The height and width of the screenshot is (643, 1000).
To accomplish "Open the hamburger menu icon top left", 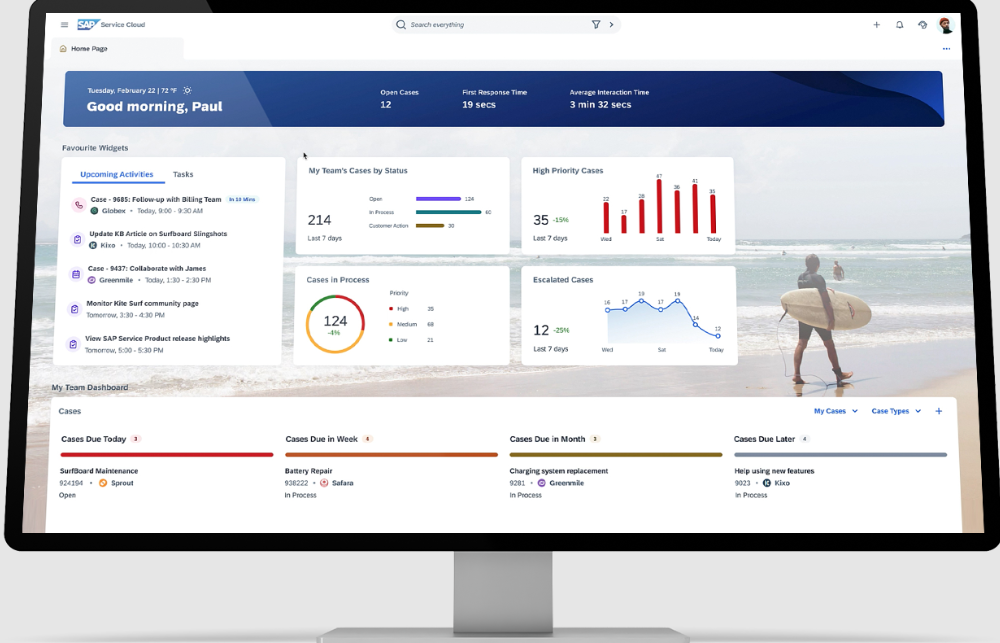I will 63,24.
